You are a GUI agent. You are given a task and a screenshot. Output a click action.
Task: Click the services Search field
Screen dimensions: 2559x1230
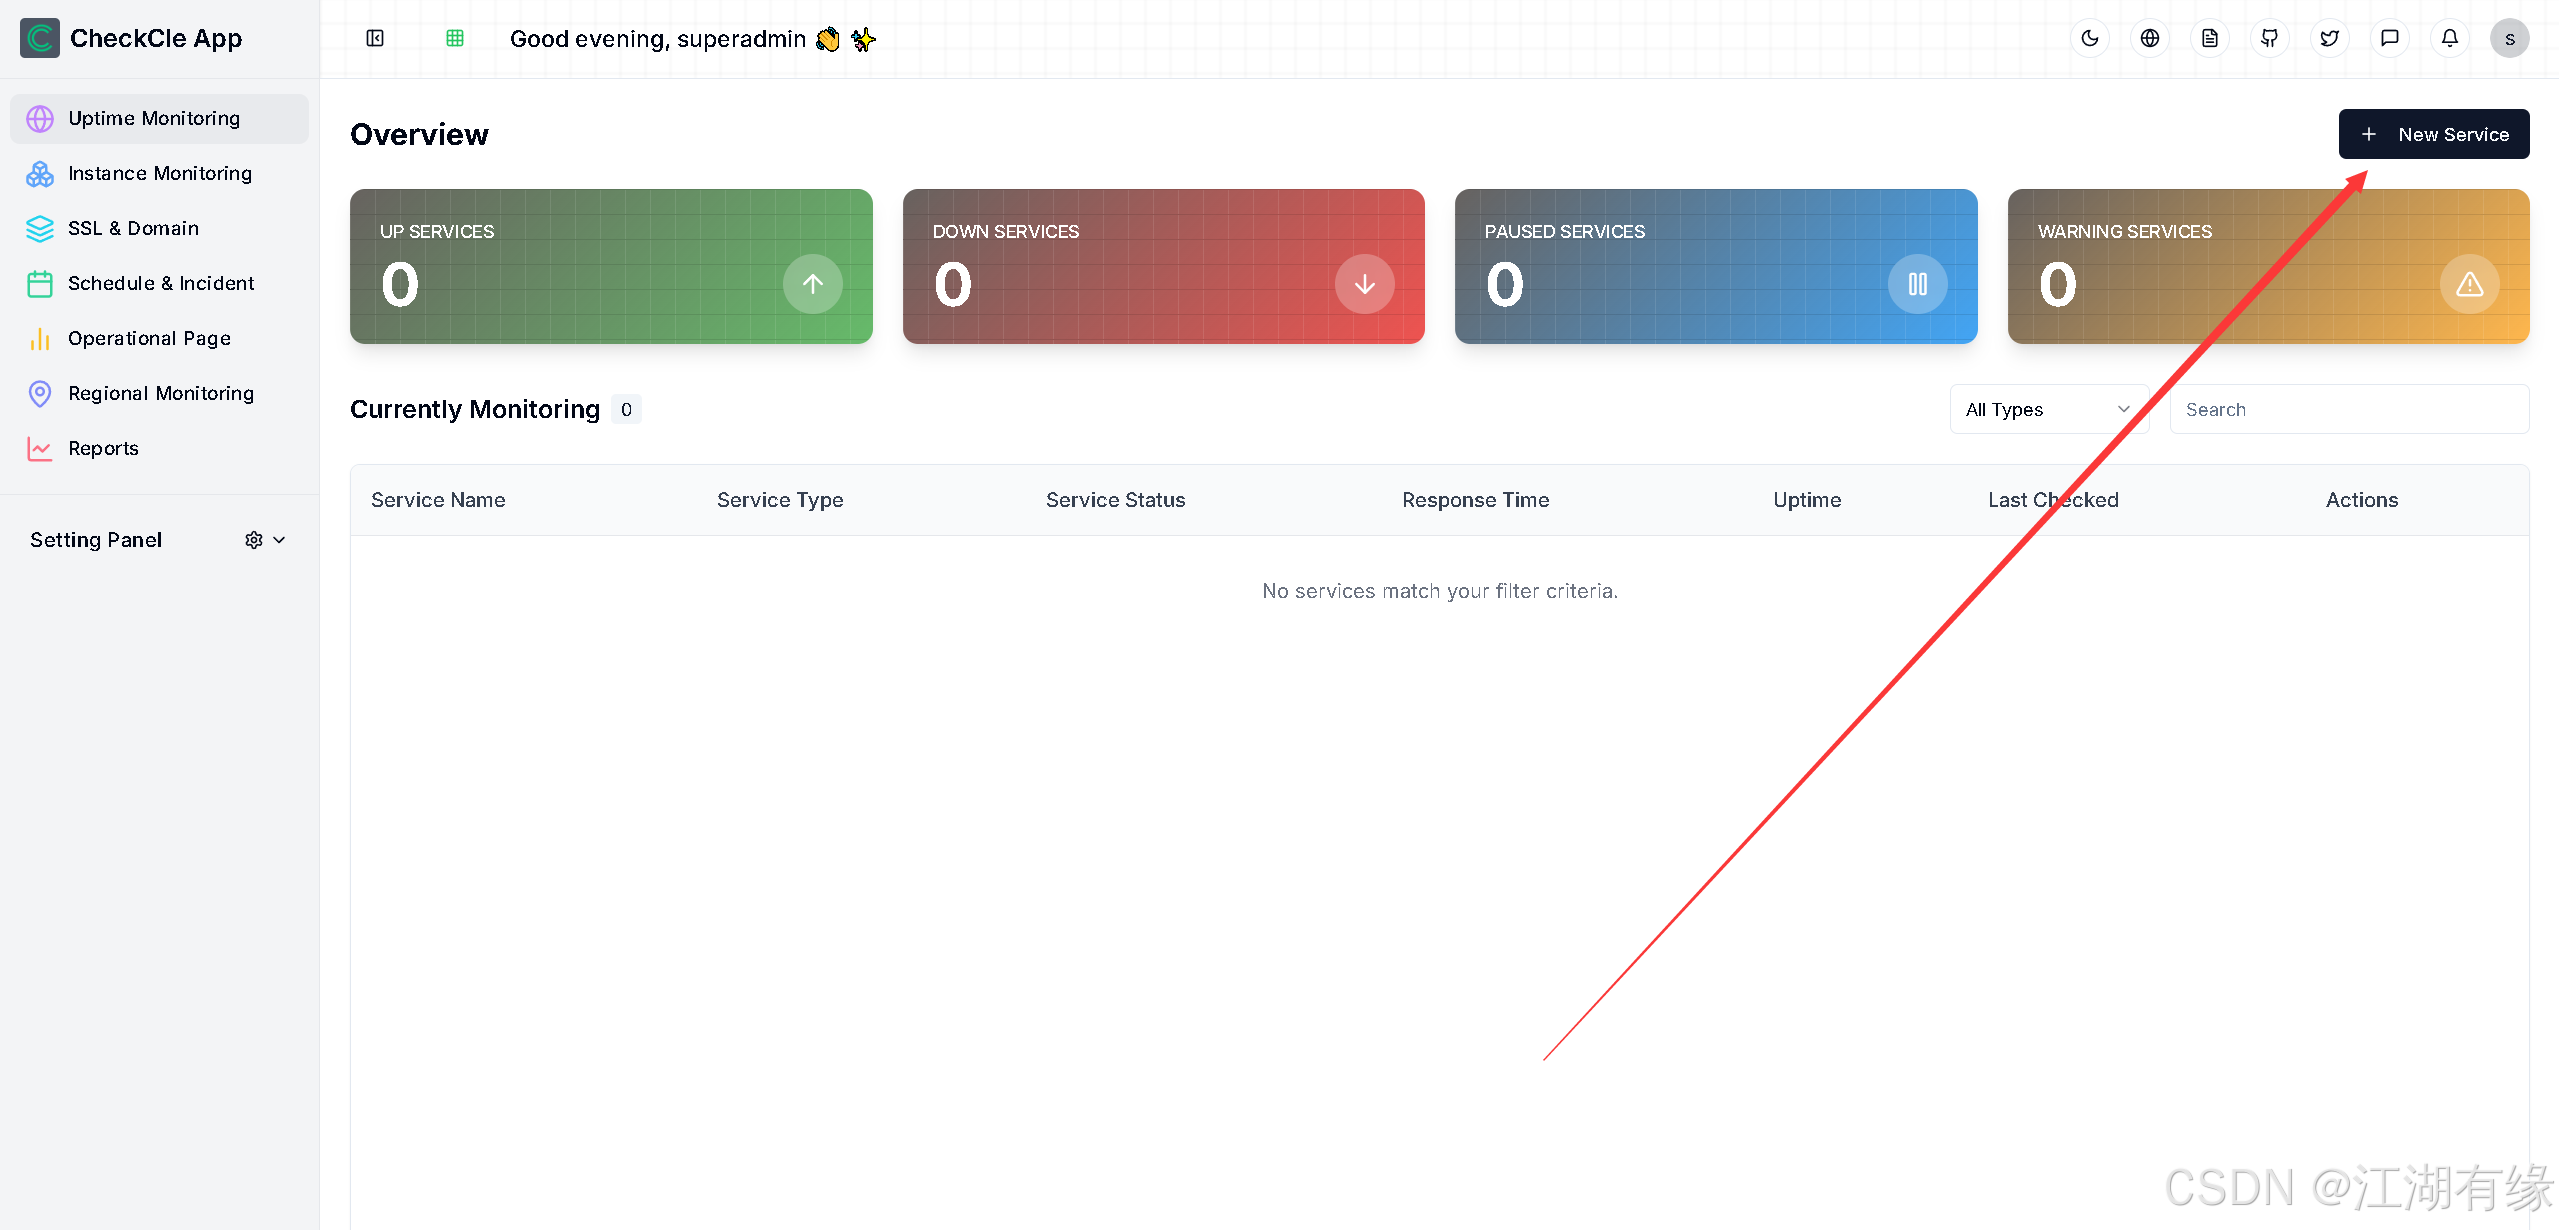point(2348,409)
